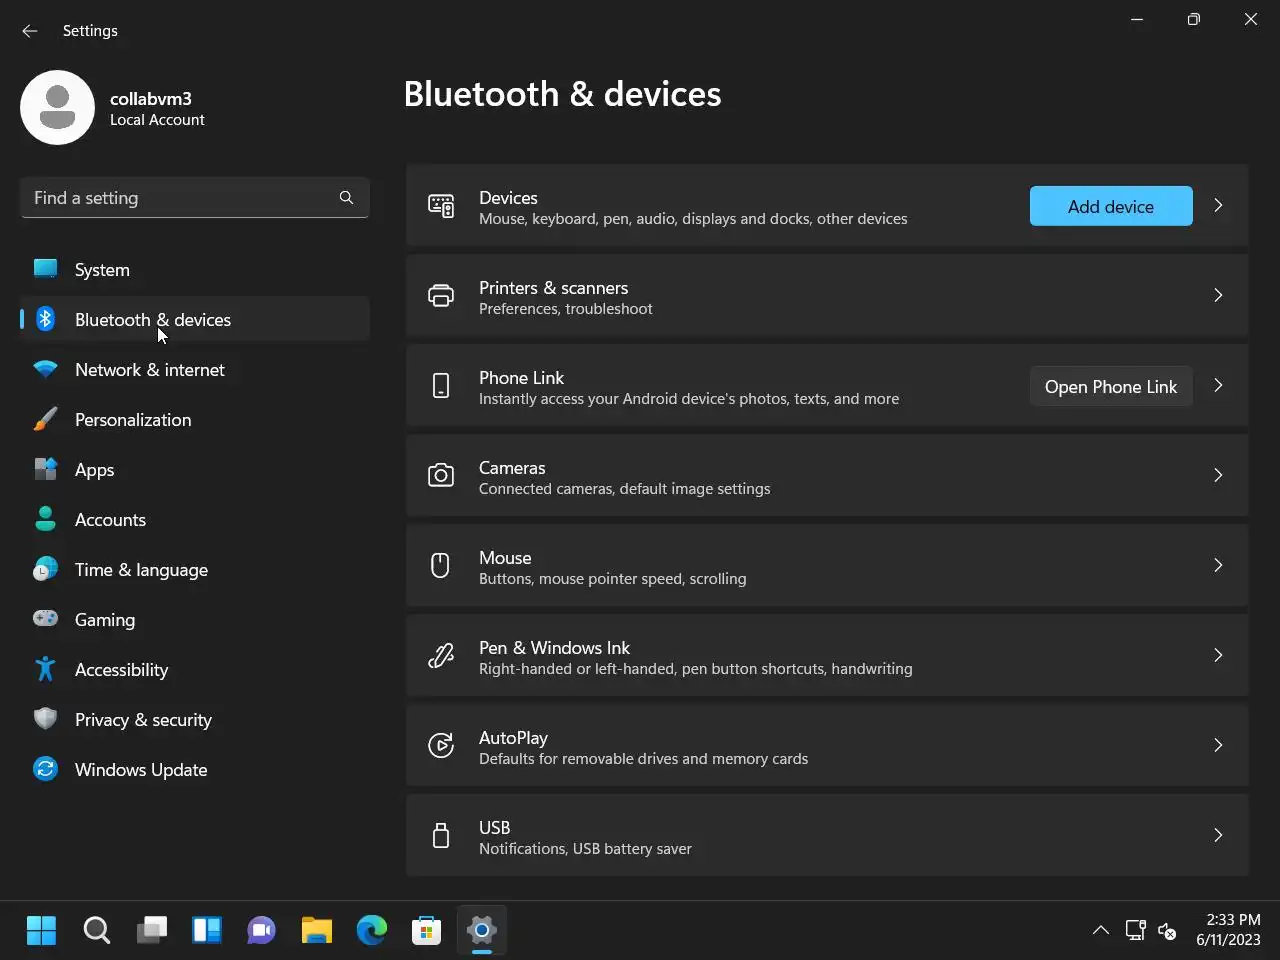Expand the Cameras row chevron
1280x960 pixels.
1218,475
